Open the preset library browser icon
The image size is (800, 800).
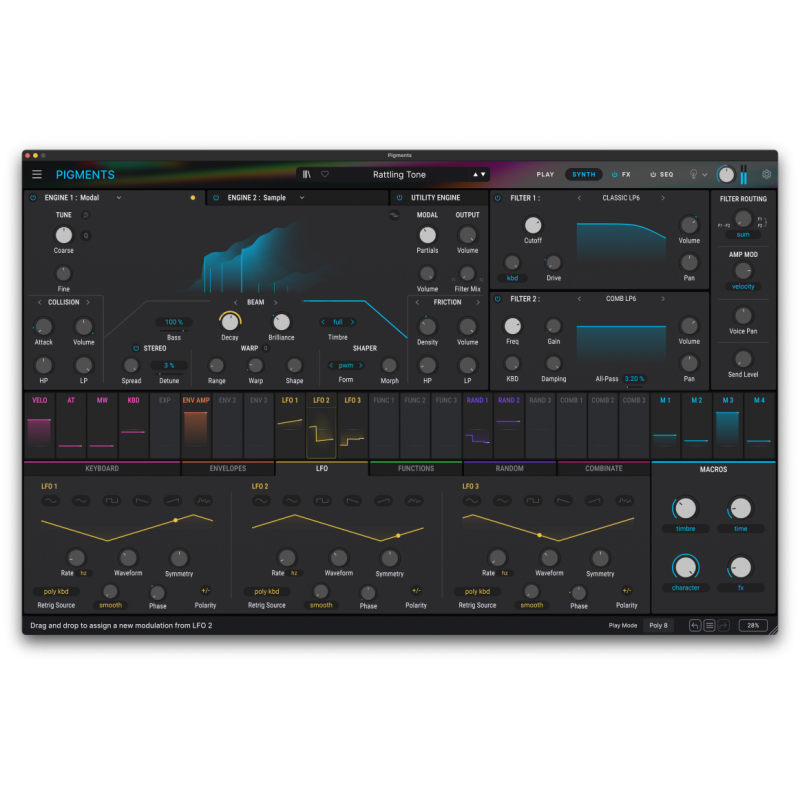click(x=306, y=175)
